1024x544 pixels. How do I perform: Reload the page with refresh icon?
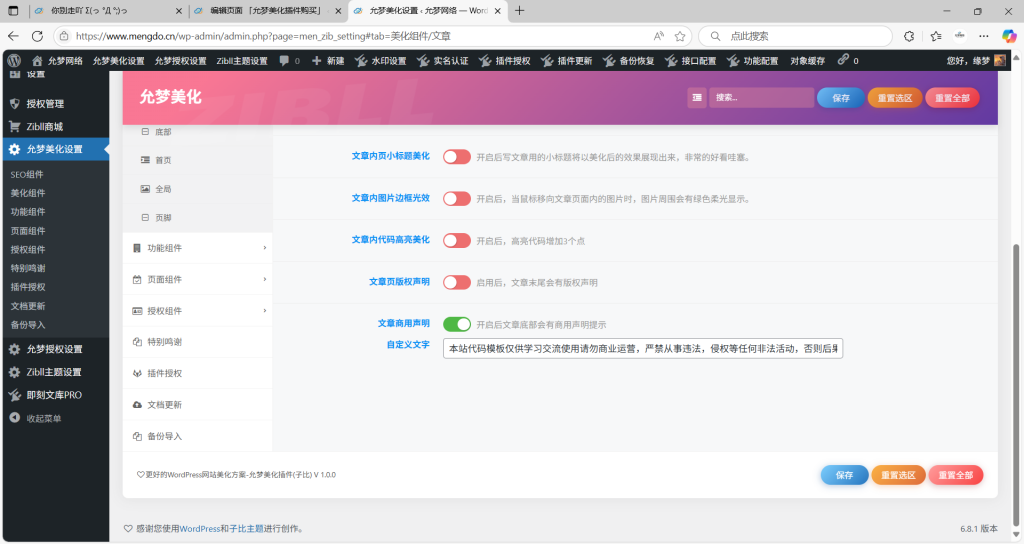pyautogui.click(x=37, y=37)
